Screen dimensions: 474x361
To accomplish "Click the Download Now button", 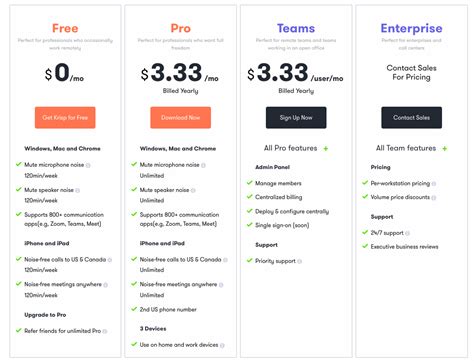I will (x=180, y=117).
